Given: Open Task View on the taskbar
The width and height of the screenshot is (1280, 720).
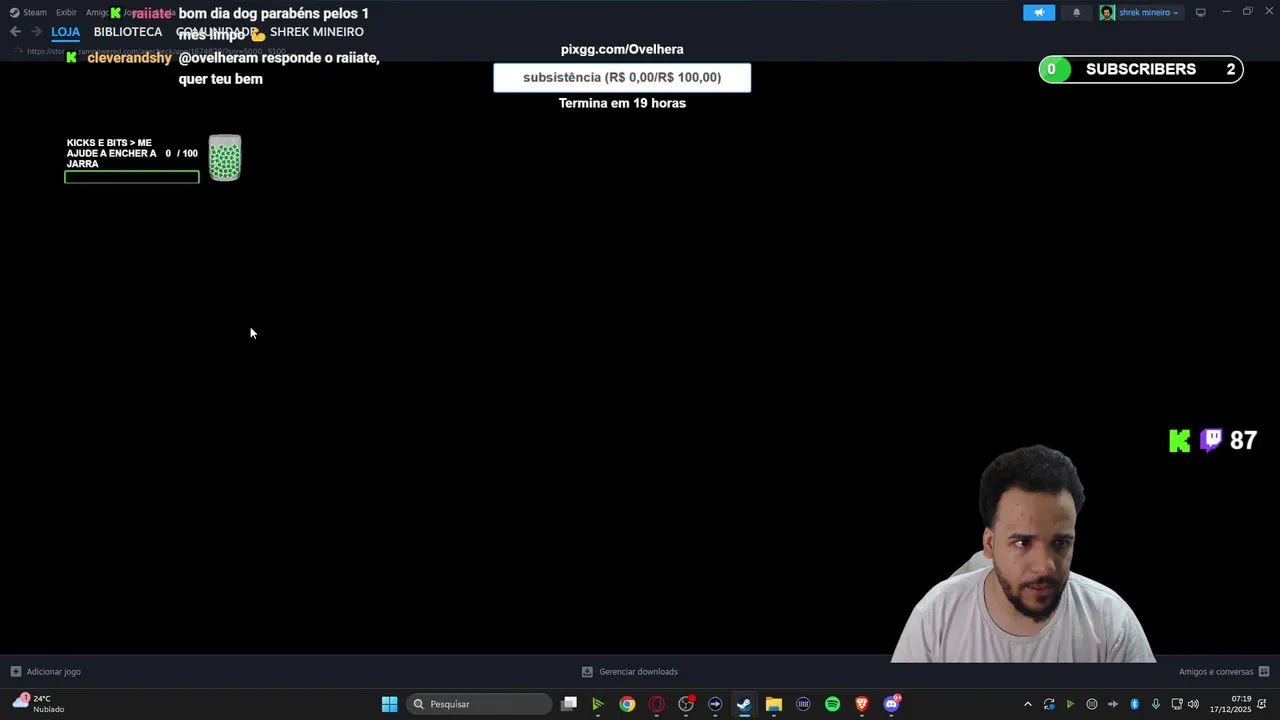Looking at the screenshot, I should [569, 704].
